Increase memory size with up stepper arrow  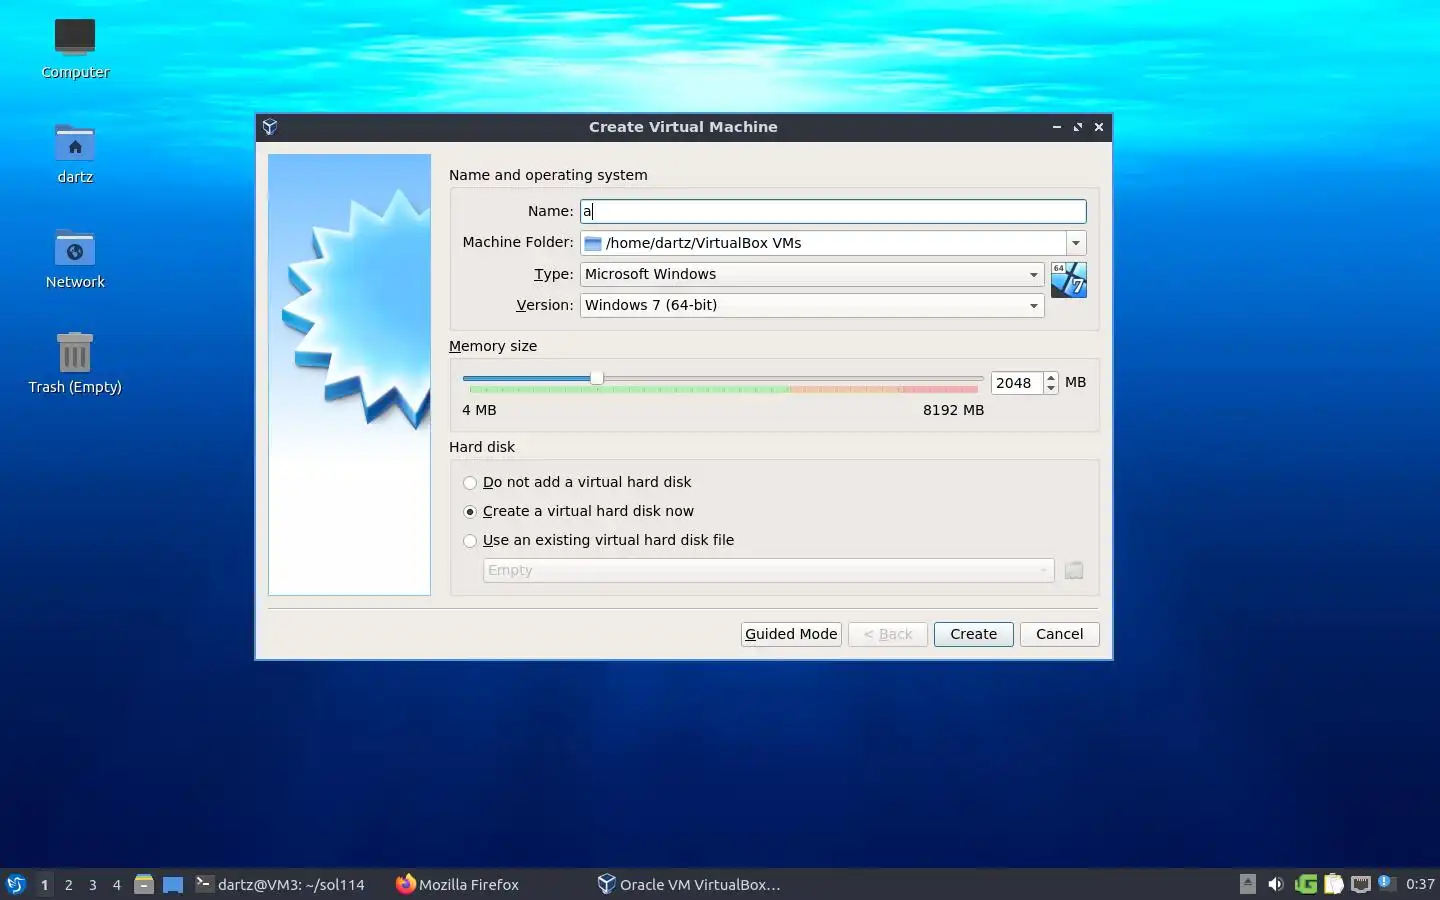coord(1050,377)
